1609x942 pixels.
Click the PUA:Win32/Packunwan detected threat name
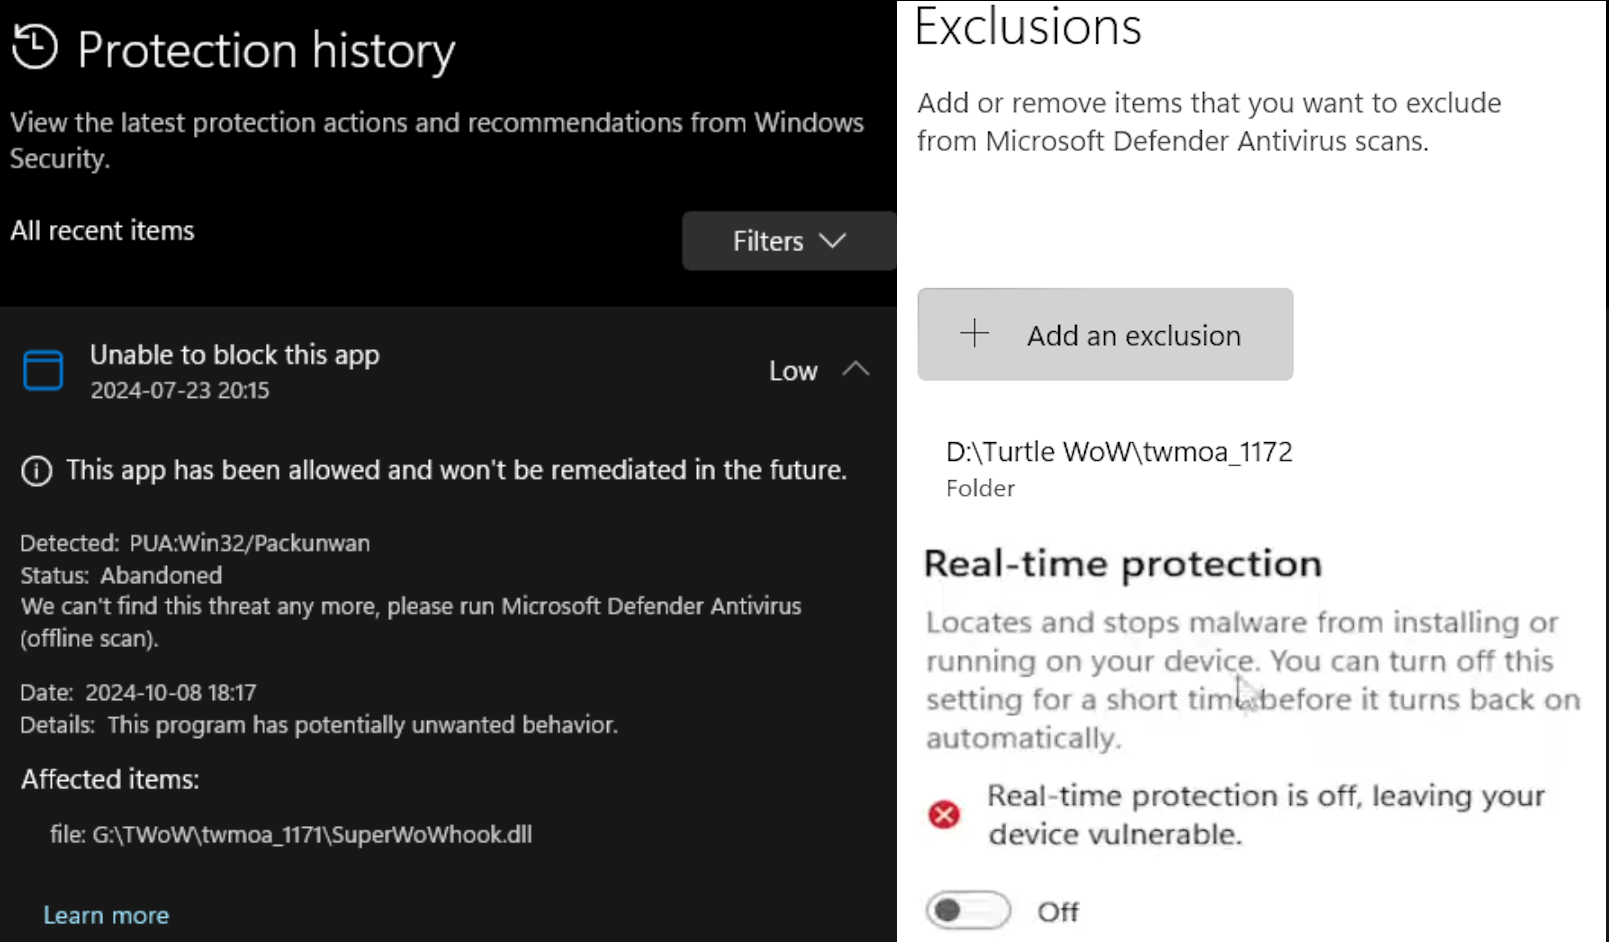pos(249,543)
